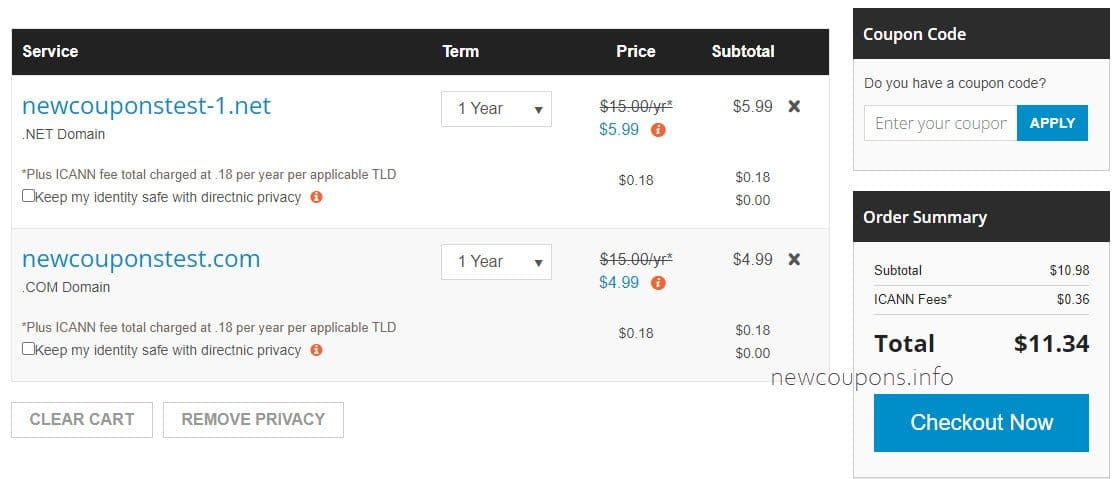The width and height of the screenshot is (1114, 479).
Task: Remove newcouponstest-1.net from the cart
Action: (794, 106)
